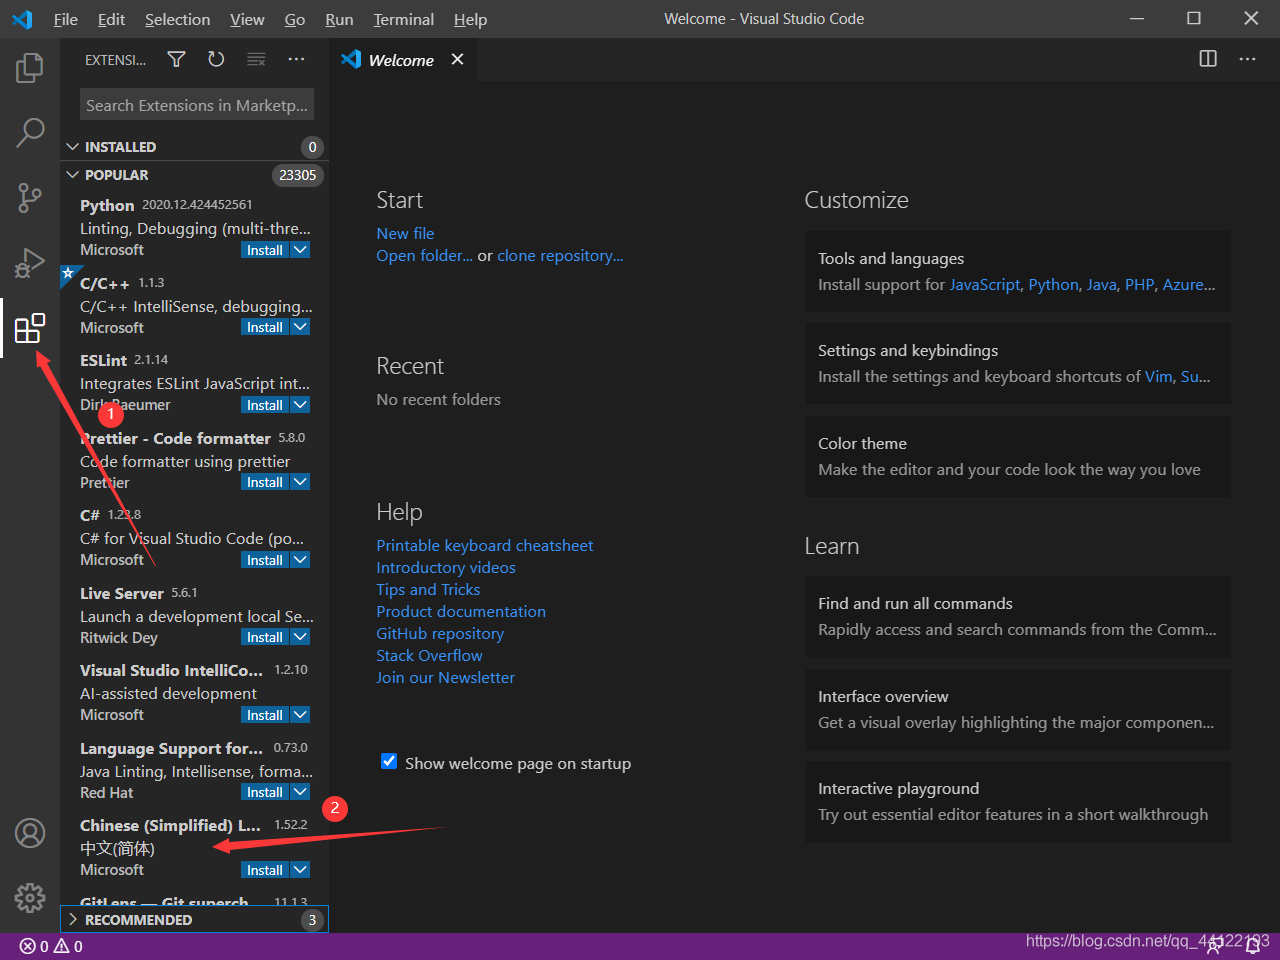Toggle Show welcome page on startup

[389, 762]
